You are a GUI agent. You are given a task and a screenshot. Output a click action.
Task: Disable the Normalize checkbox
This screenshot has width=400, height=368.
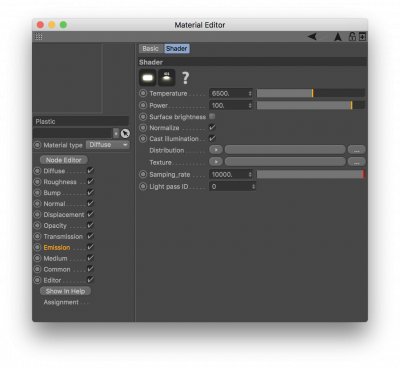(212, 127)
